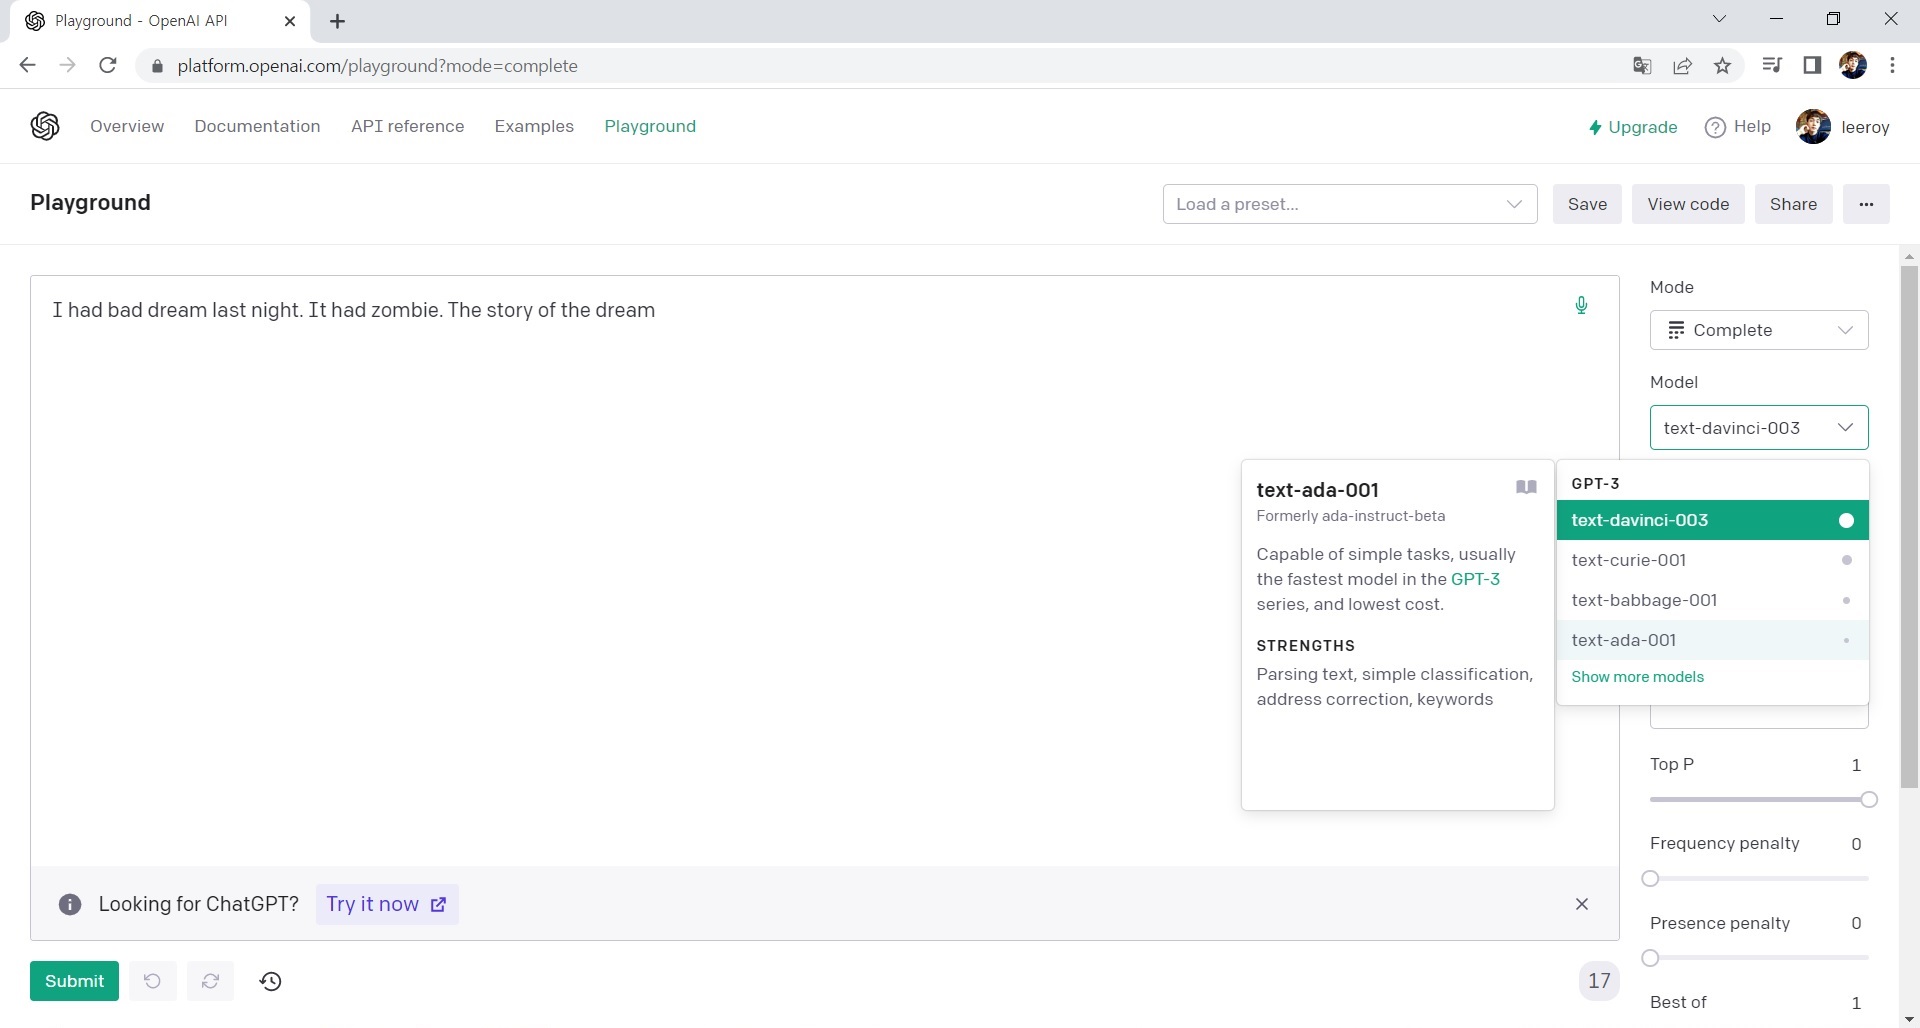Click the Top P value 1
This screenshot has height=1028, width=1920.
tap(1856, 765)
